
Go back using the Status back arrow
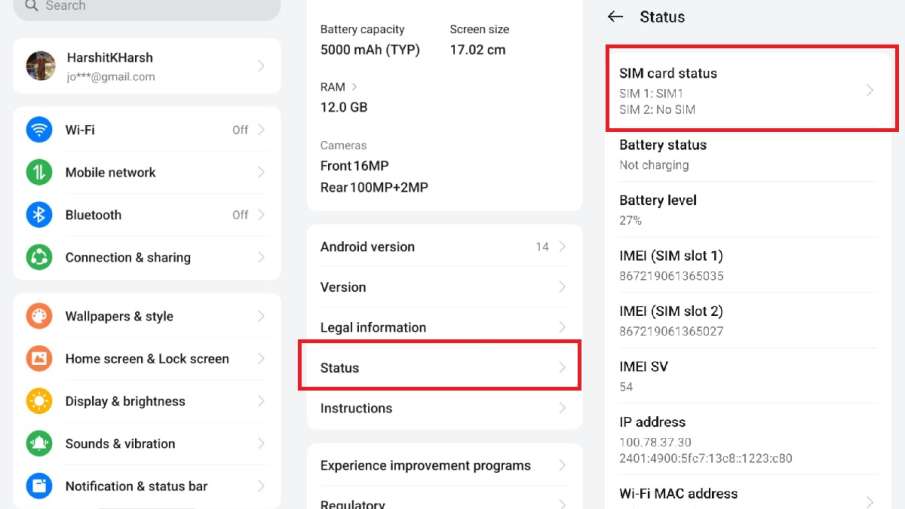point(616,17)
